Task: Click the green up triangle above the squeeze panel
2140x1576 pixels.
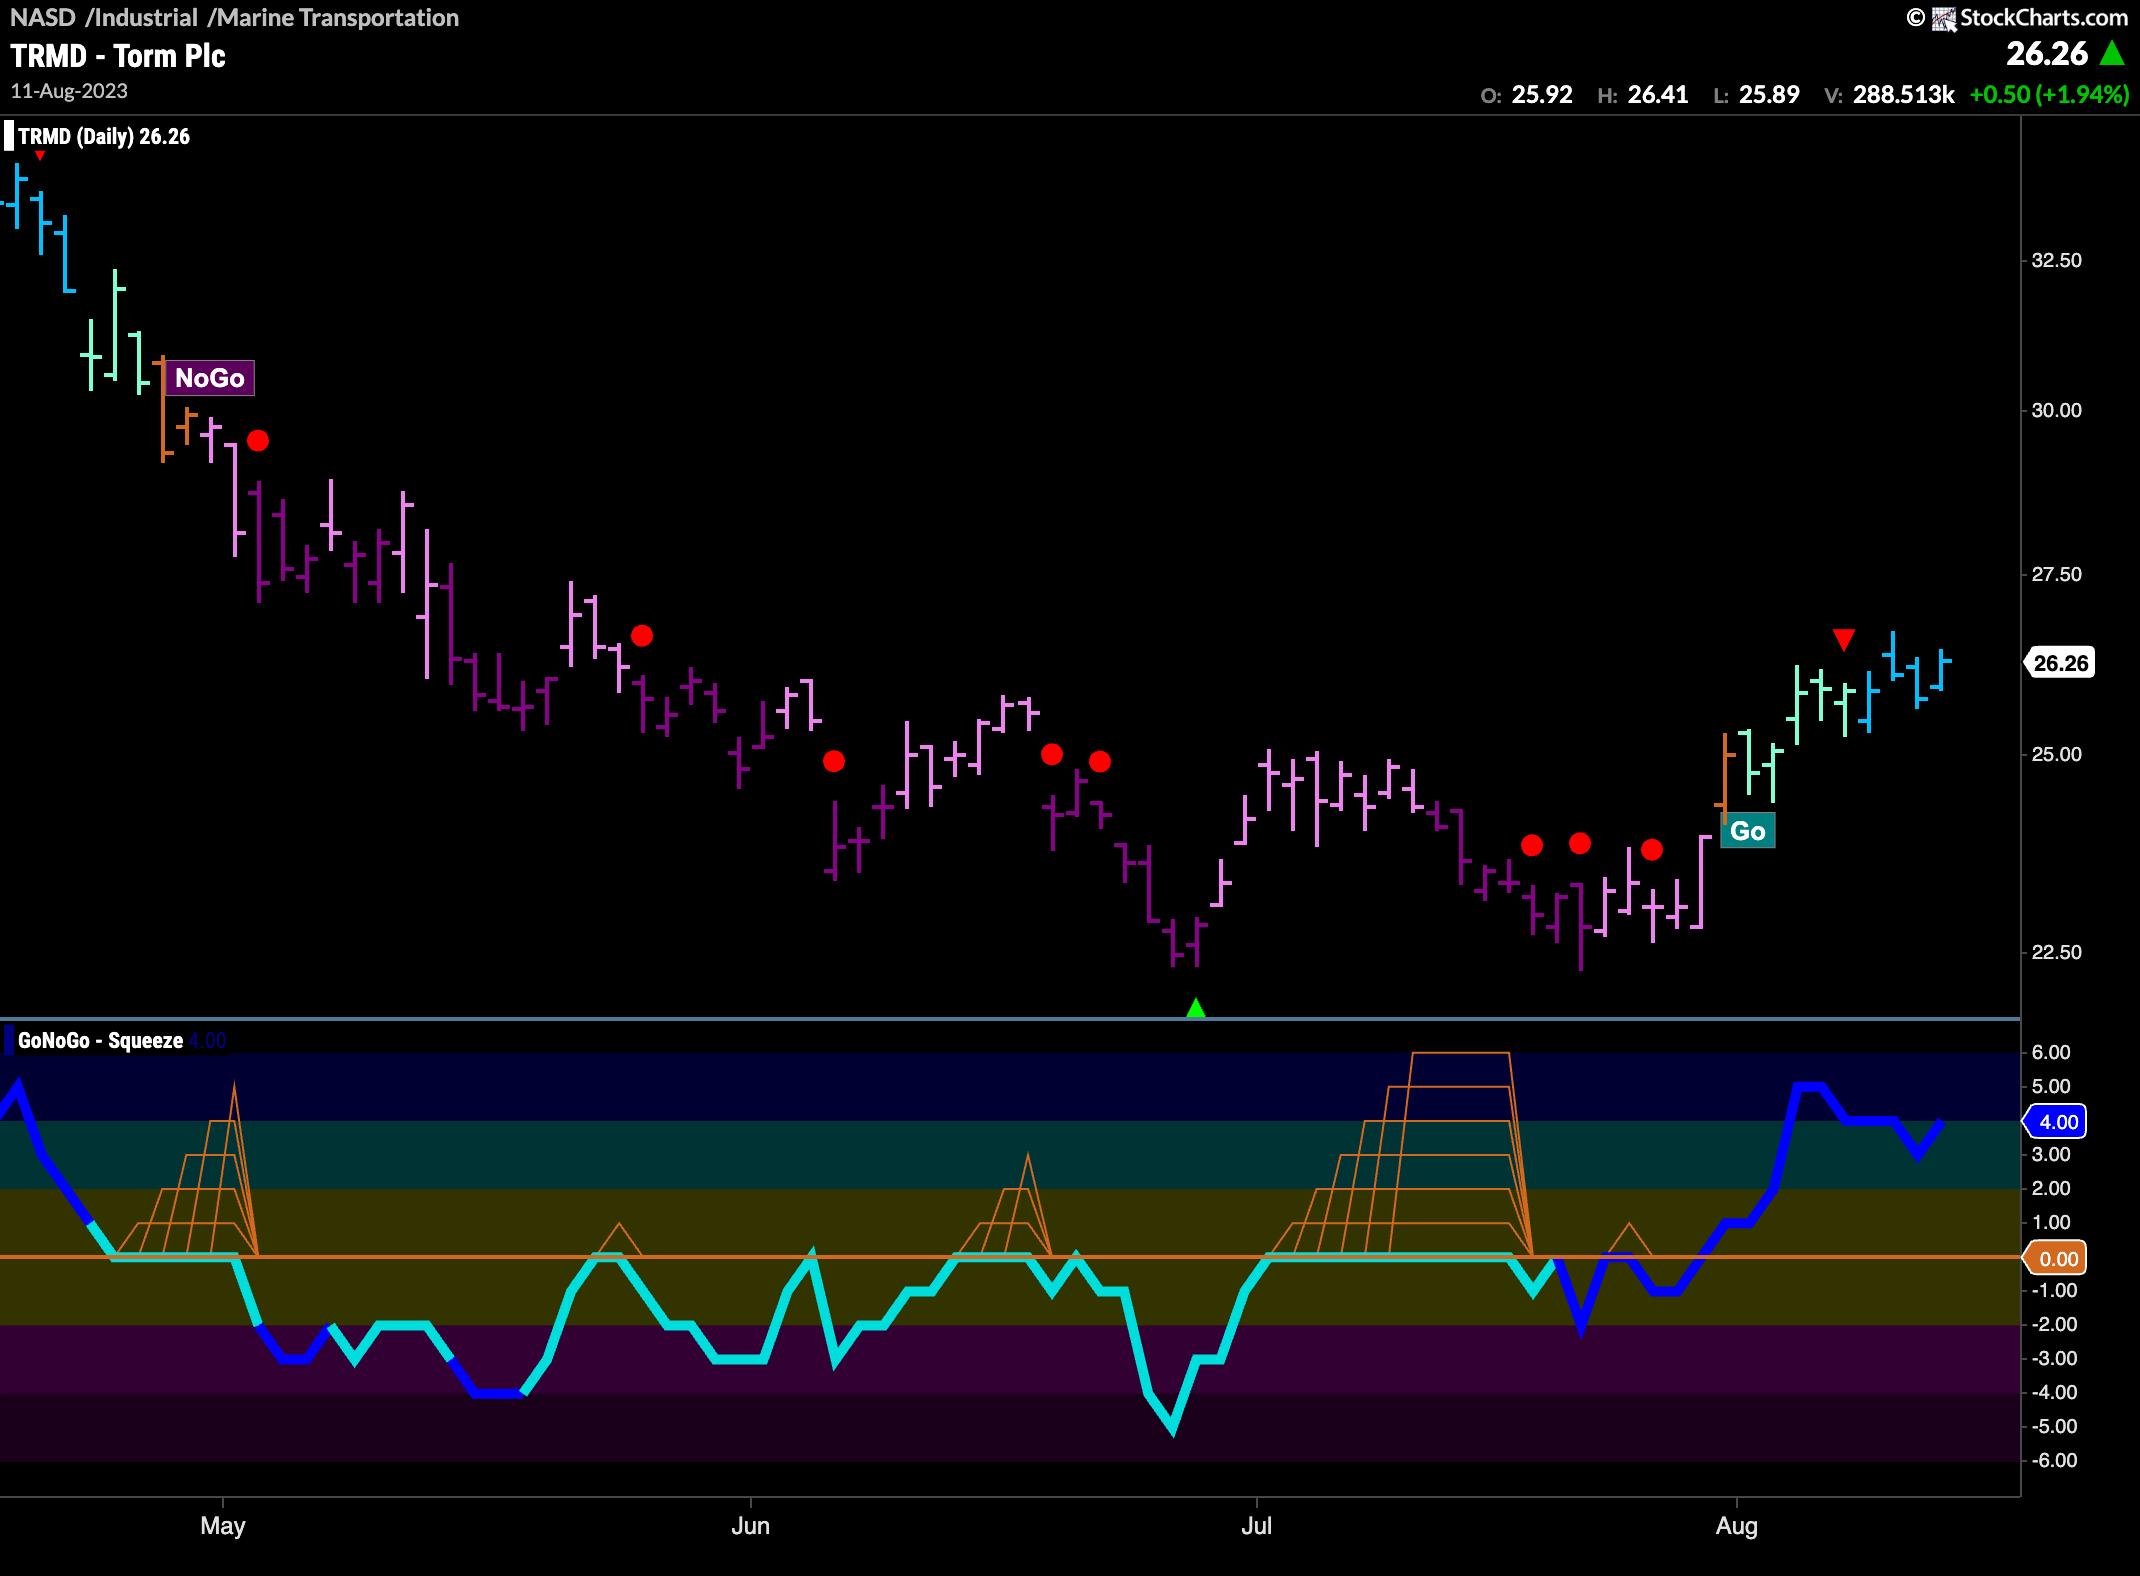Action: pyautogui.click(x=1195, y=1008)
